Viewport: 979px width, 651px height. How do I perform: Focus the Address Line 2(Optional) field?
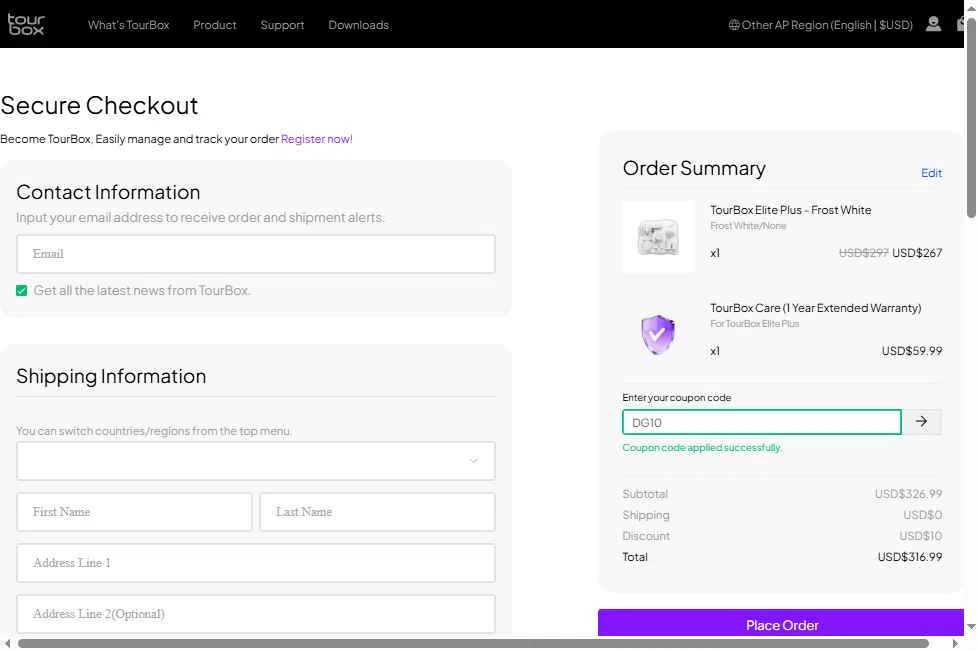(x=256, y=614)
